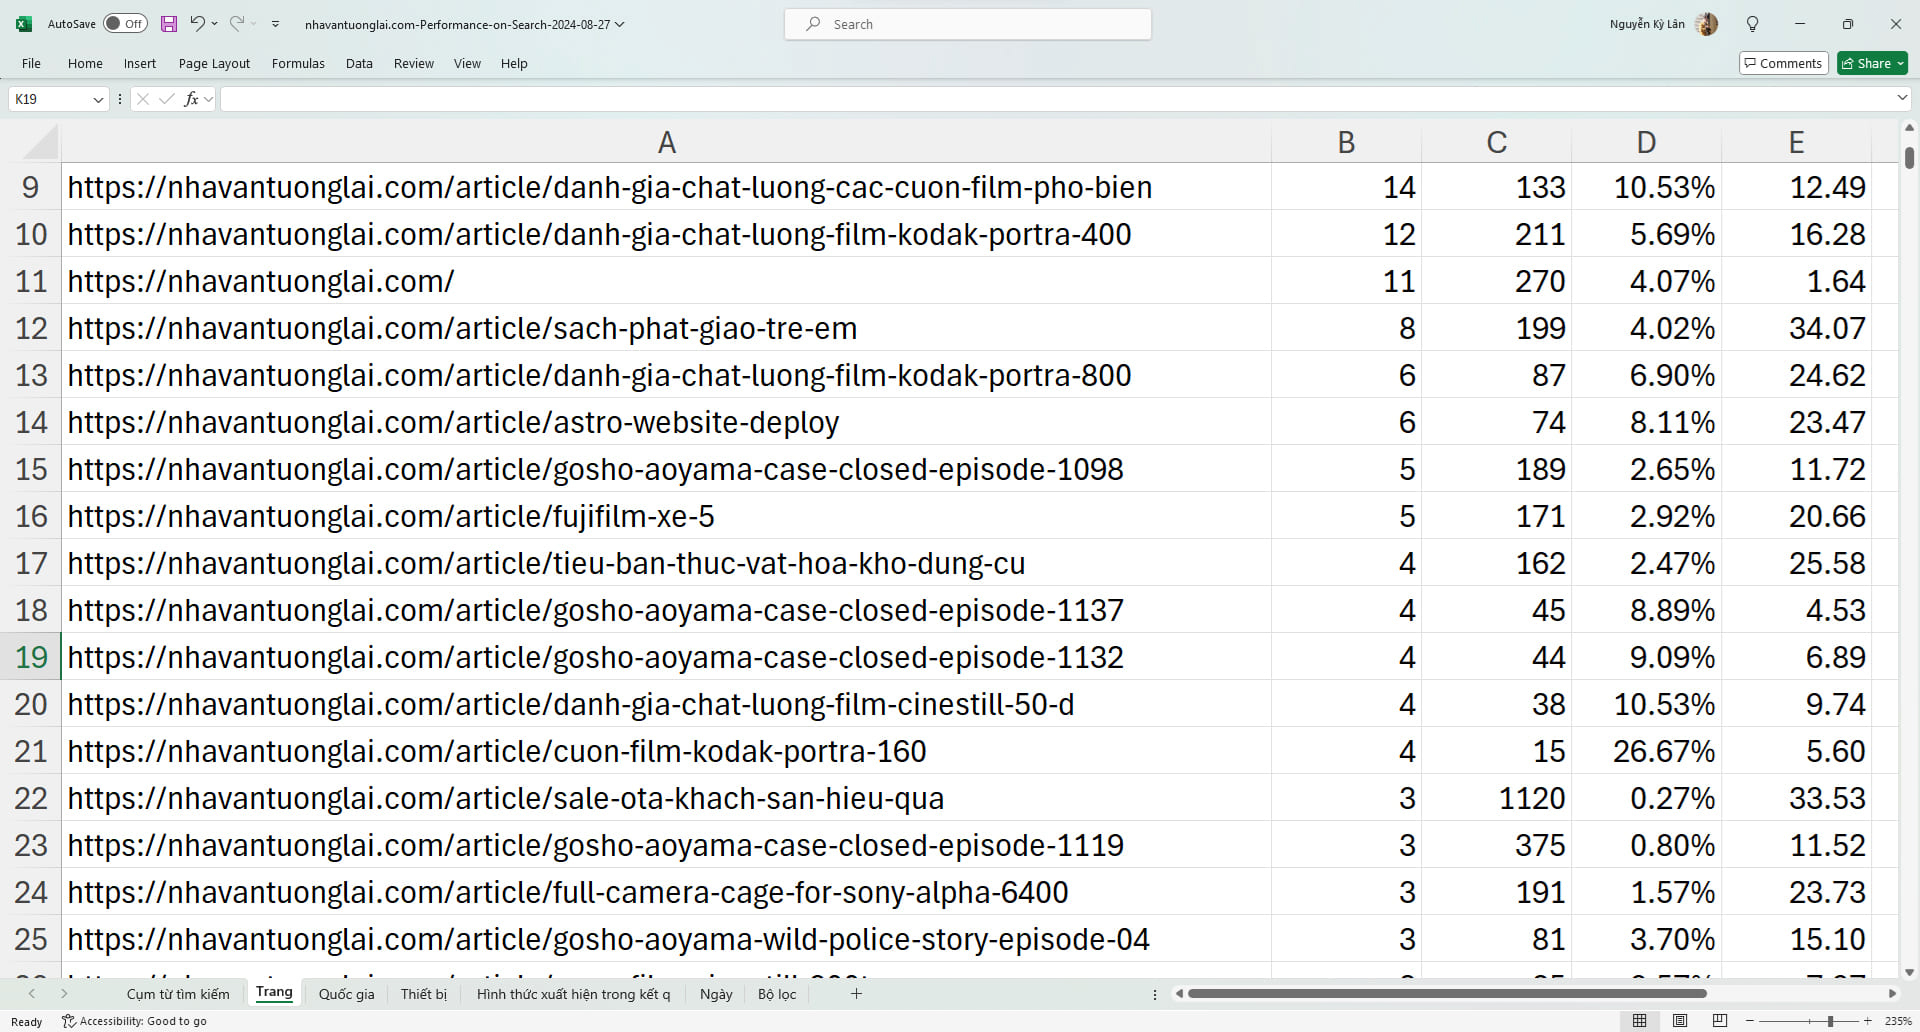Switch to Page Layout view icon
The width and height of the screenshot is (1920, 1032).
click(x=1680, y=1021)
